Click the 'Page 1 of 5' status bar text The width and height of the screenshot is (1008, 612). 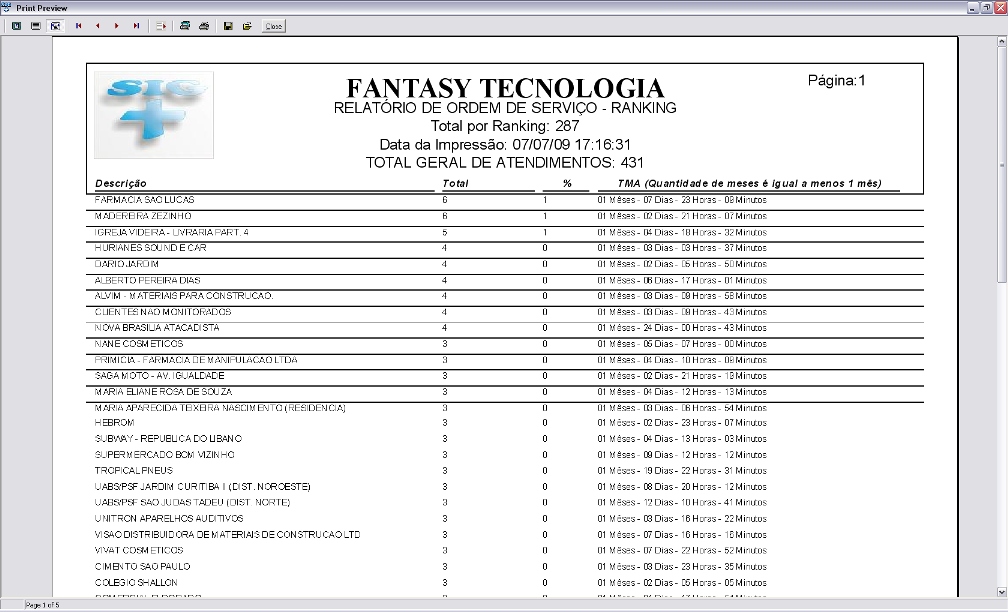[42, 605]
